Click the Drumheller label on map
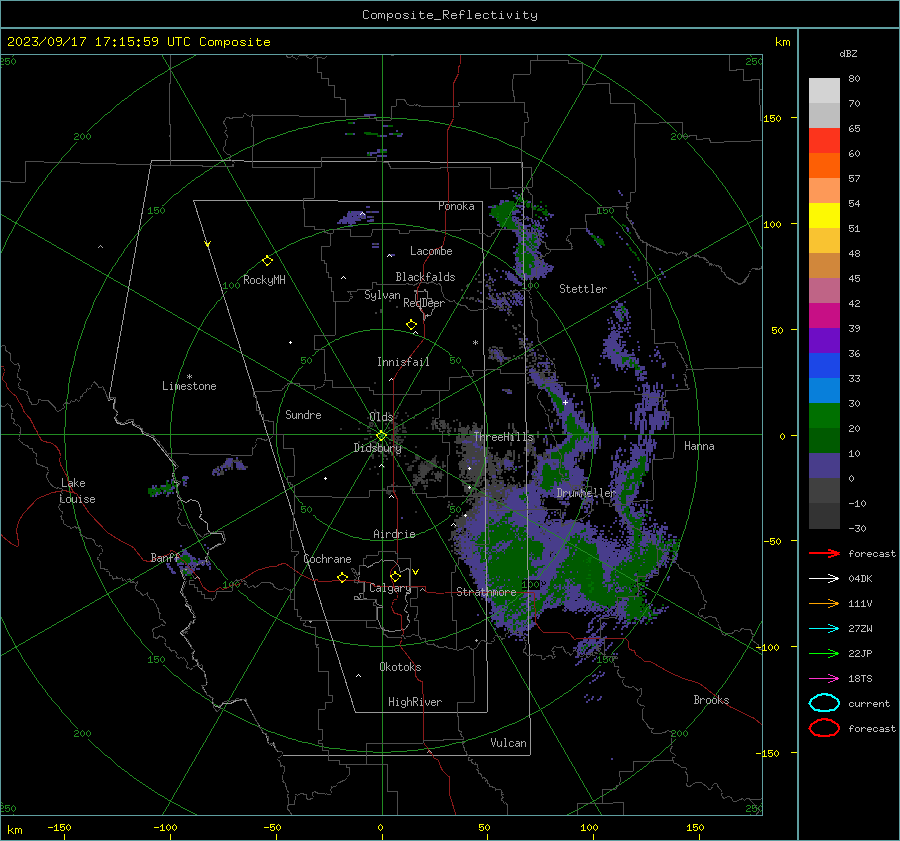Image resolution: width=900 pixels, height=841 pixels. [x=585, y=493]
